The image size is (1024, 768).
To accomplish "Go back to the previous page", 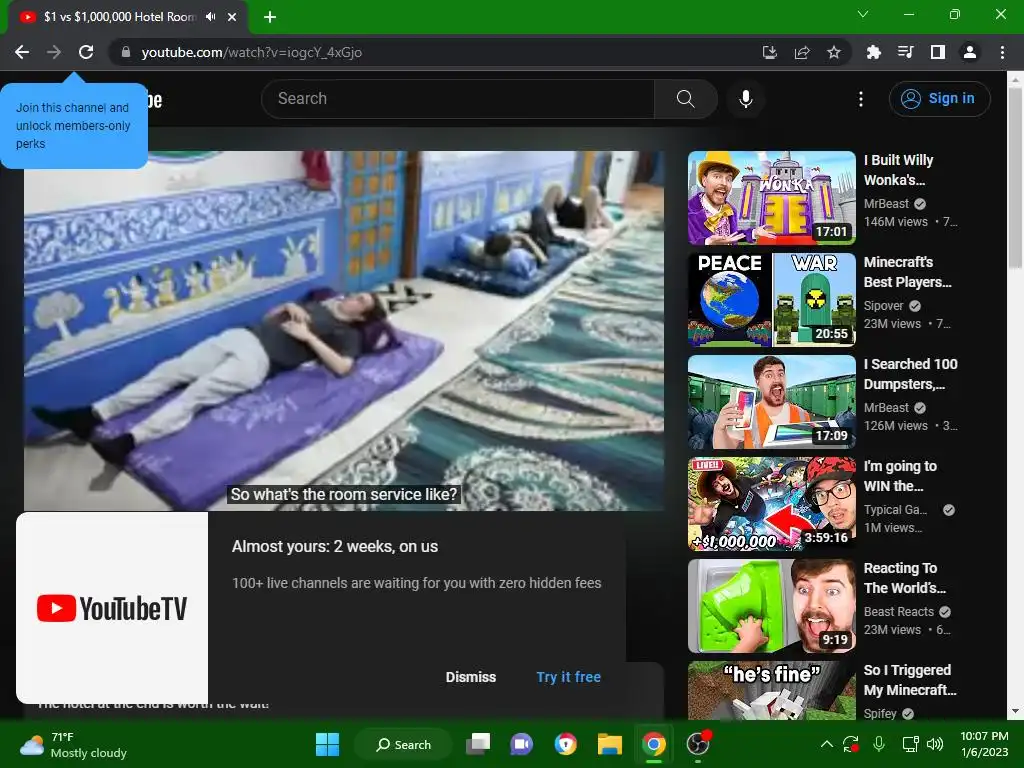I will tap(22, 52).
